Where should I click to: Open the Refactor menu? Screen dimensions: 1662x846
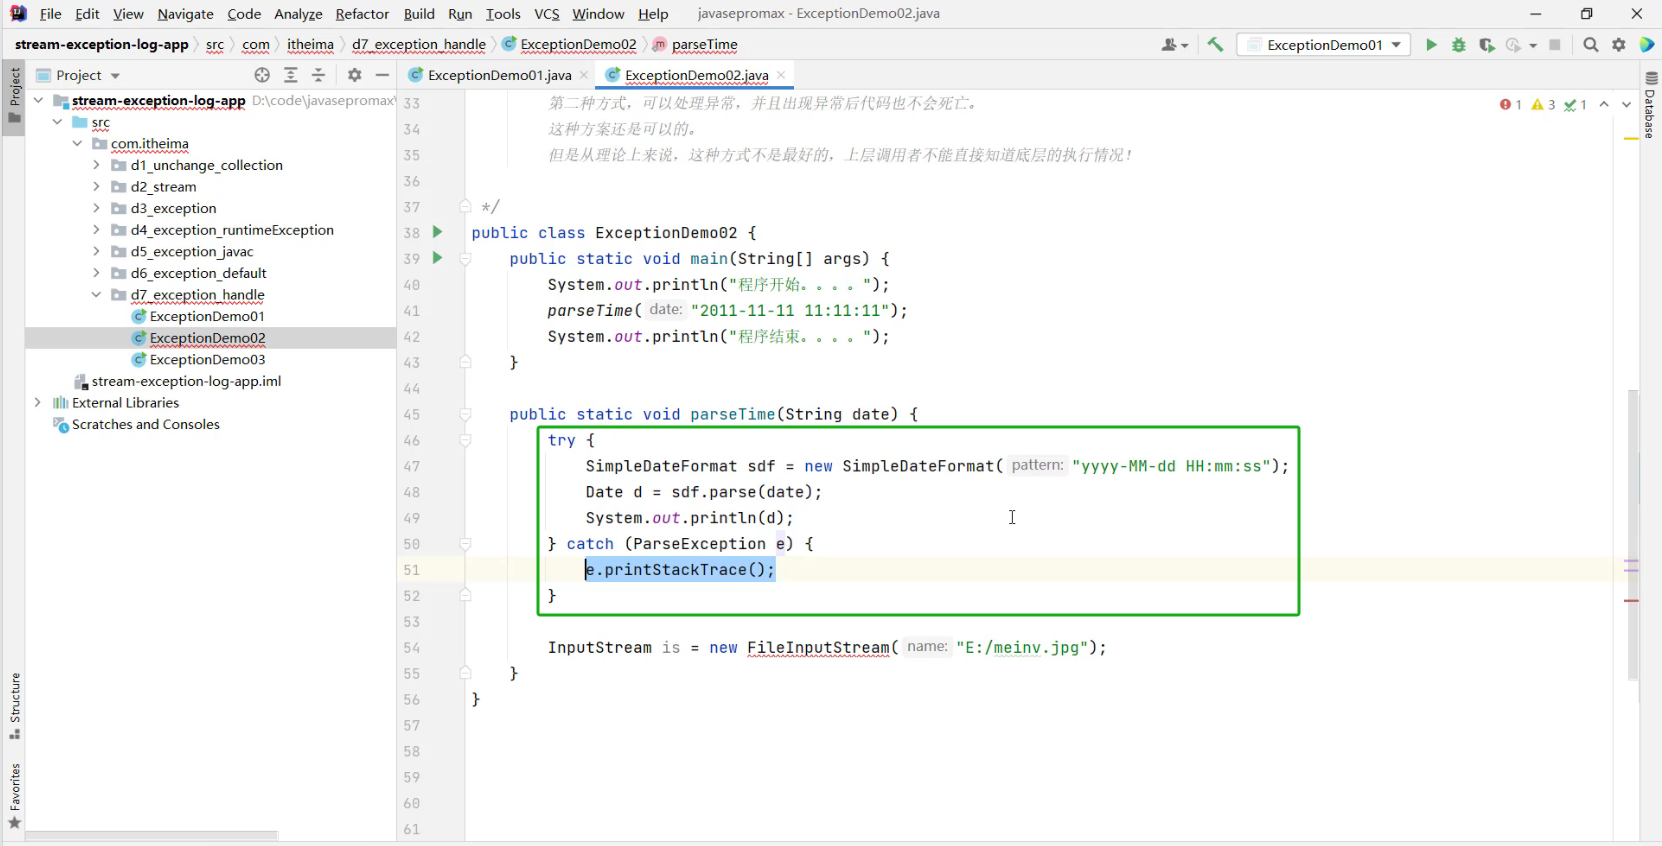[x=362, y=14]
